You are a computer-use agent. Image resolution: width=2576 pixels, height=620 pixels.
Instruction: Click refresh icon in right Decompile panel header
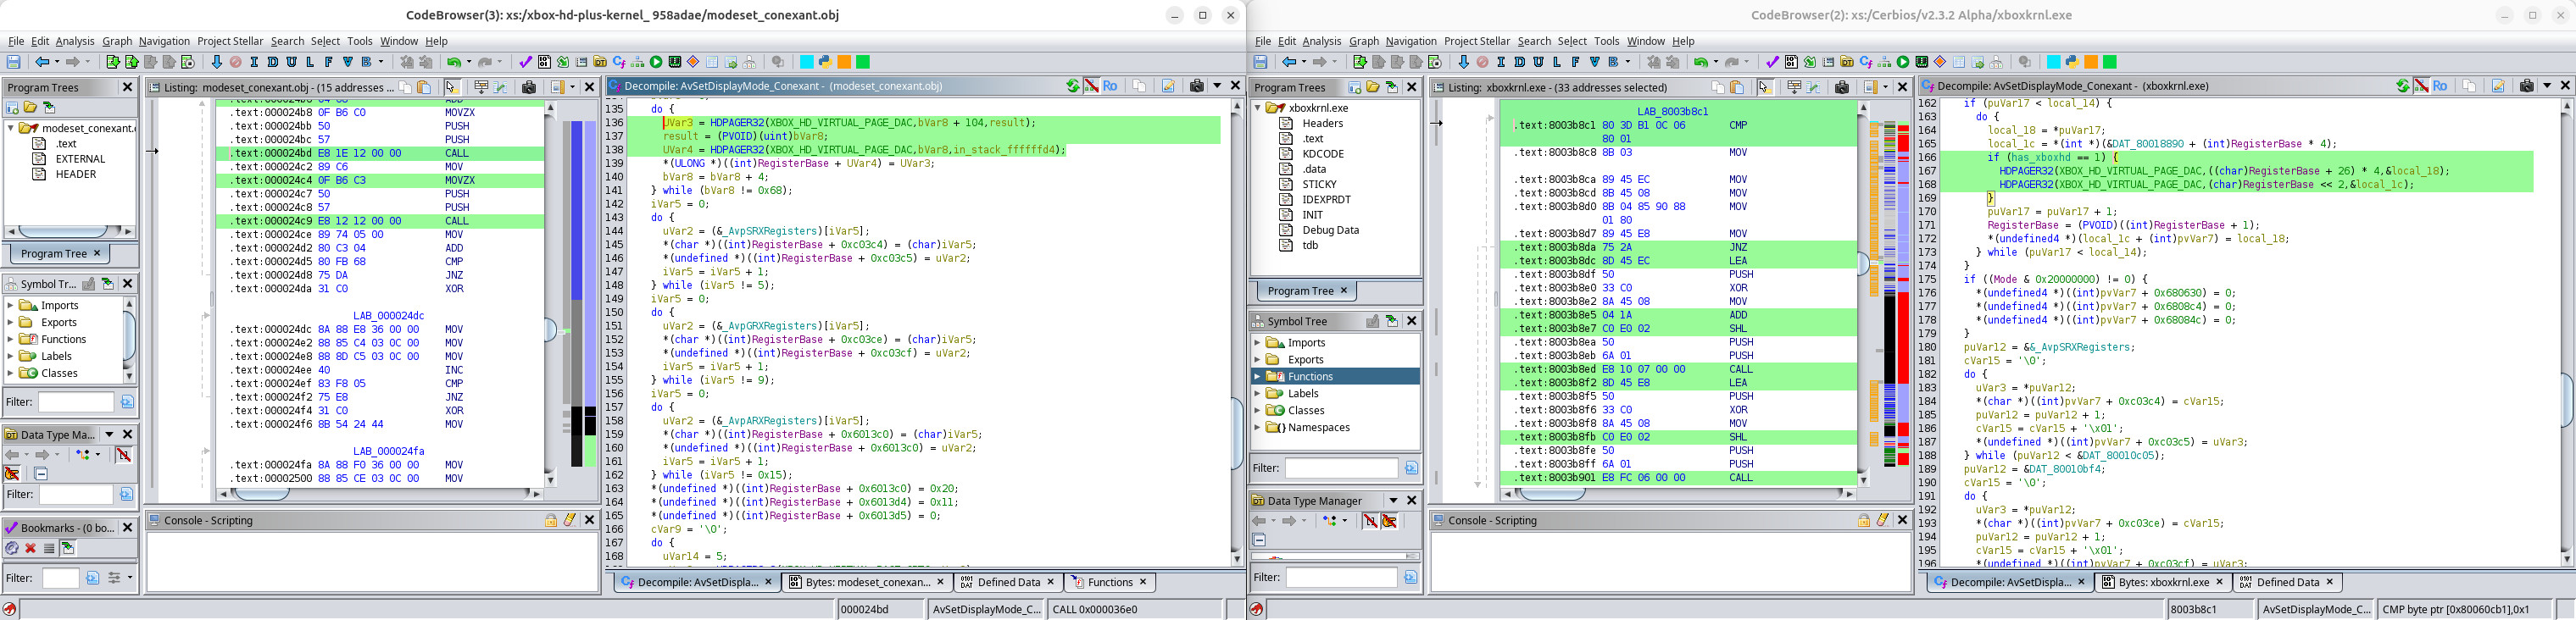pyautogui.click(x=2402, y=86)
